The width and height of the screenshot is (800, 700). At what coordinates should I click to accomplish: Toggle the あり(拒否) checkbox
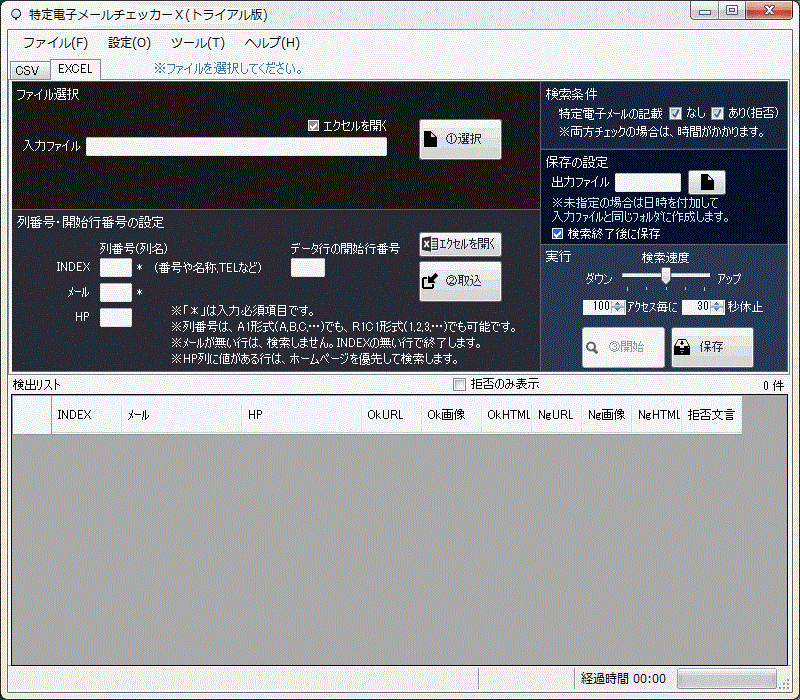click(717, 114)
